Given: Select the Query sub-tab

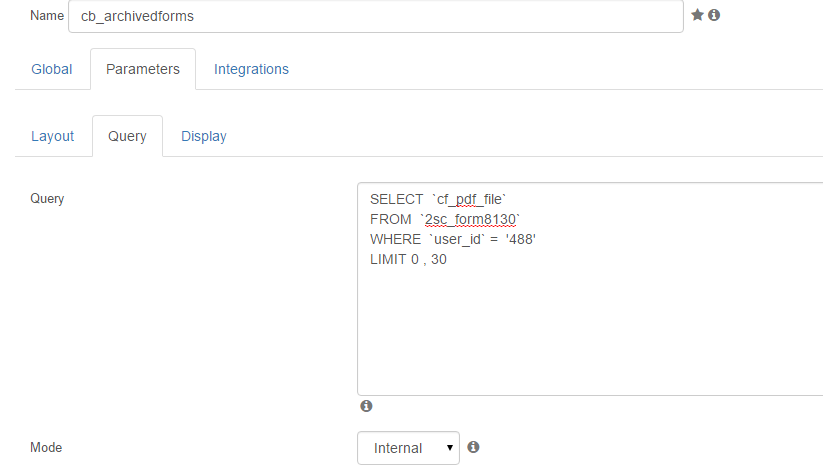Looking at the screenshot, I should pos(127,137).
